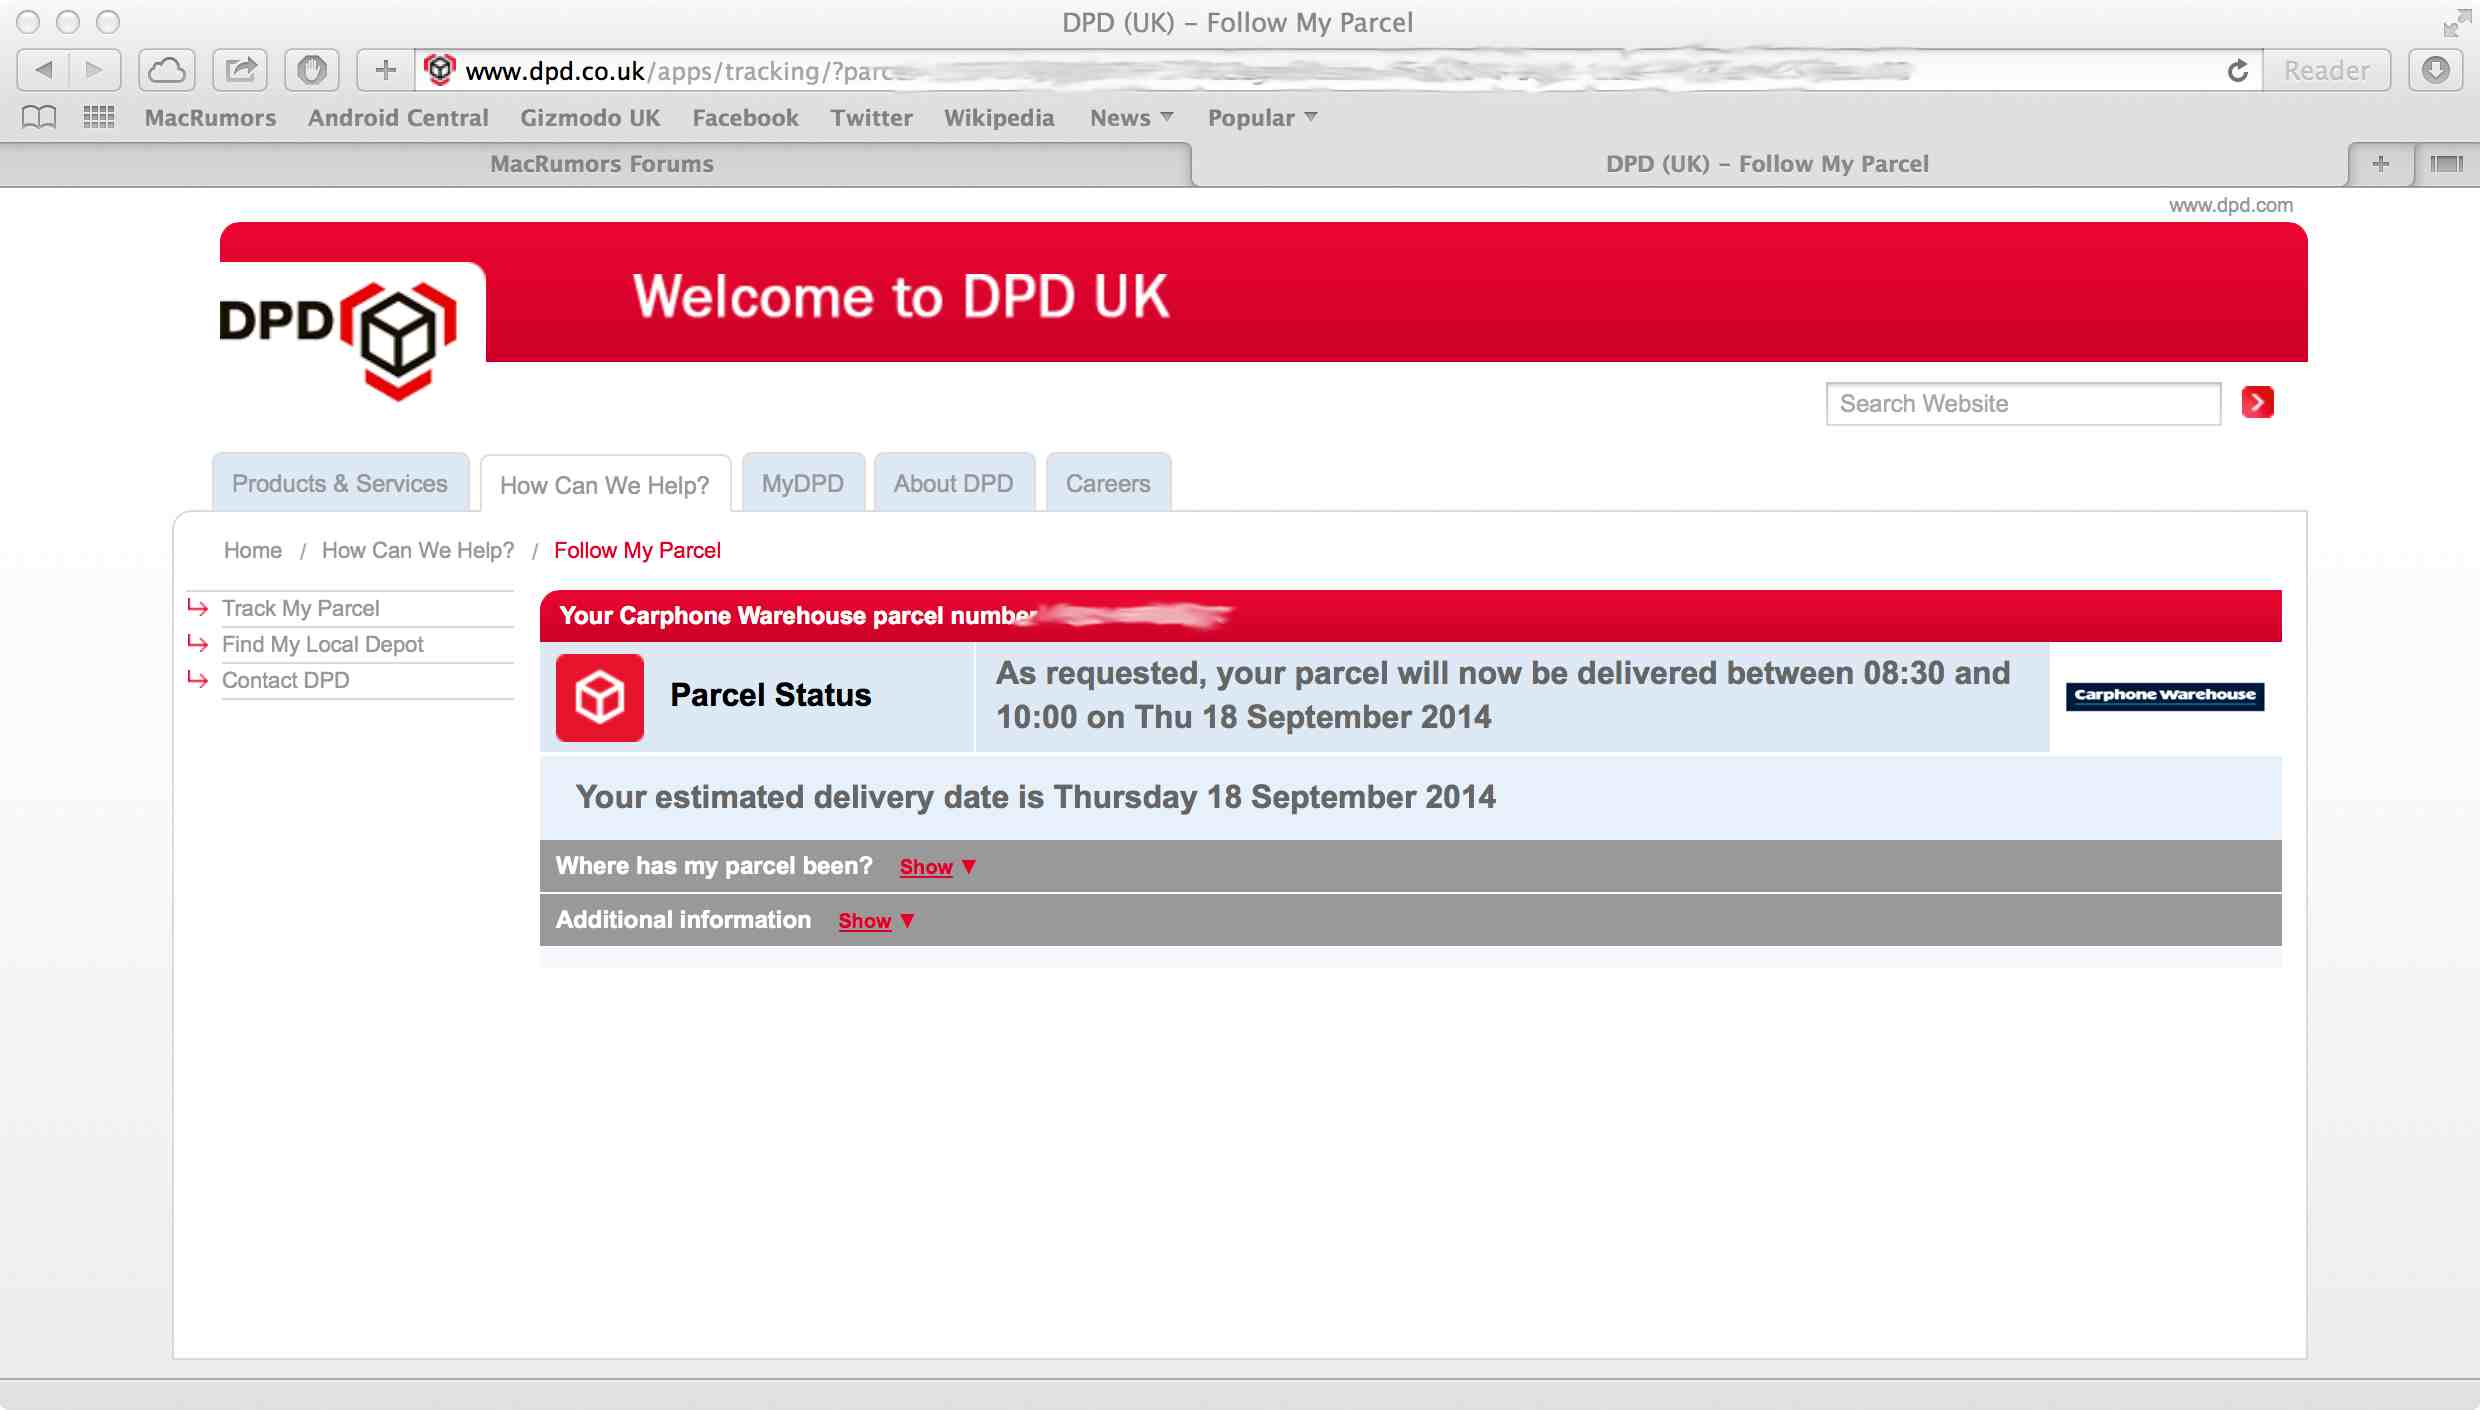This screenshot has width=2480, height=1410.
Task: Go forward using the Safari forward arrow
Action: (x=95, y=70)
